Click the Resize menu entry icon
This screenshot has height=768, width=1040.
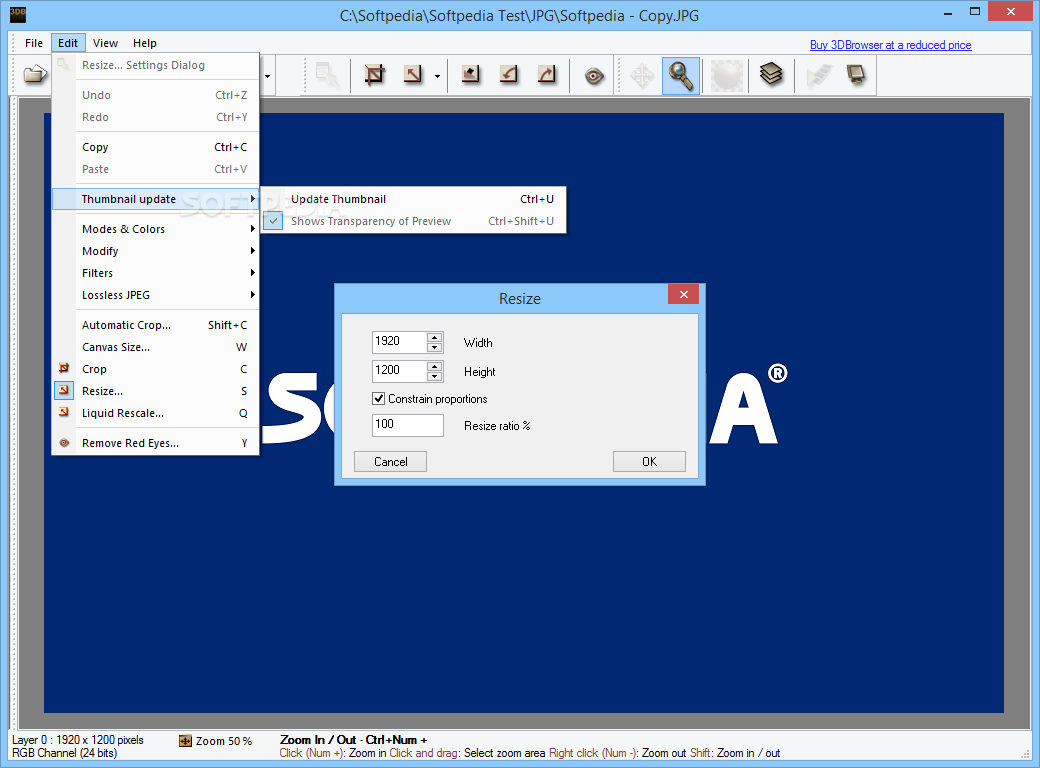[64, 390]
